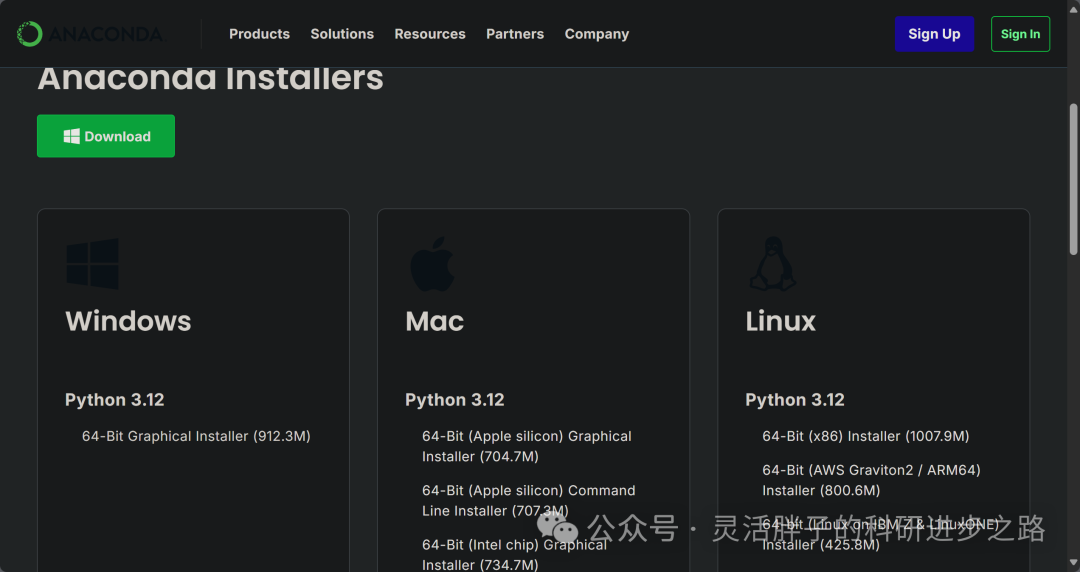Click the Apple logo icon in the Mac card
This screenshot has height=572, width=1080.
[432, 264]
